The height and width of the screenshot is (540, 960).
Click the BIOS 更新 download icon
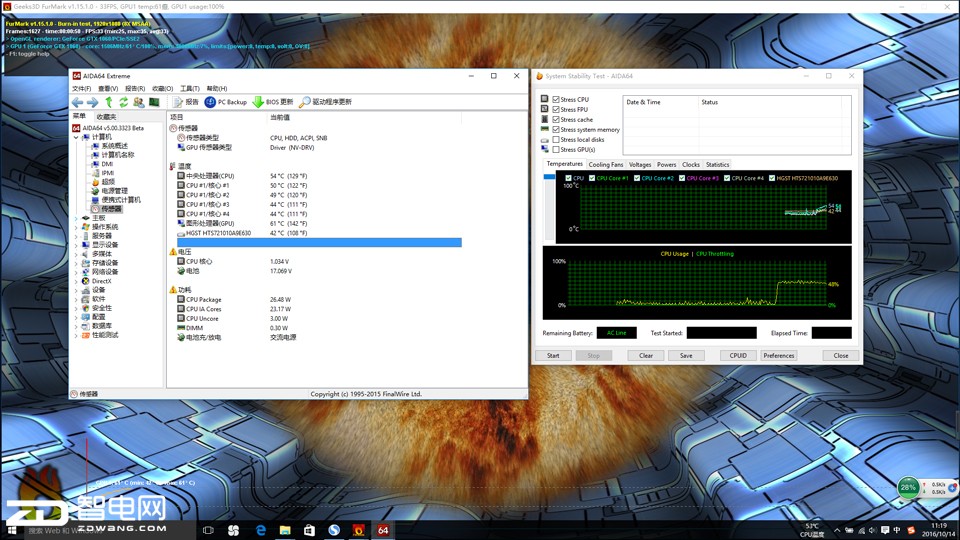[x=258, y=102]
